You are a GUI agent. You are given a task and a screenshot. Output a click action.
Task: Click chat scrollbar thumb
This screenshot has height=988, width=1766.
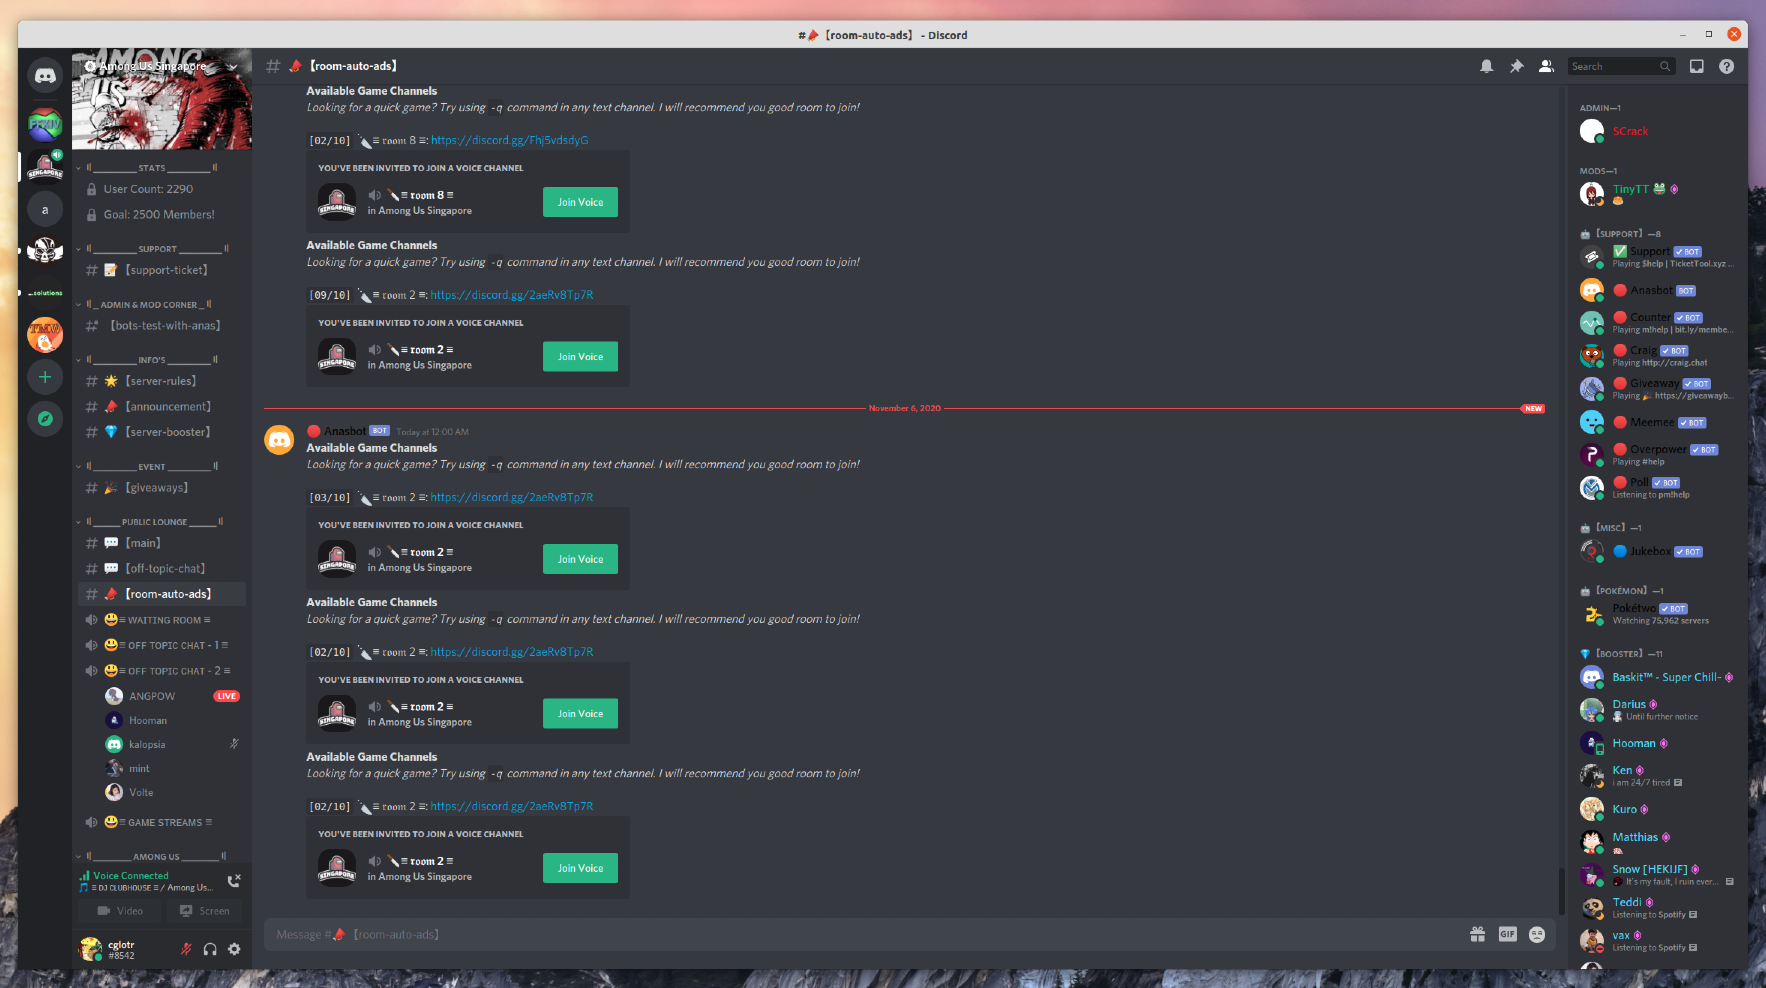[x=1560, y=891]
